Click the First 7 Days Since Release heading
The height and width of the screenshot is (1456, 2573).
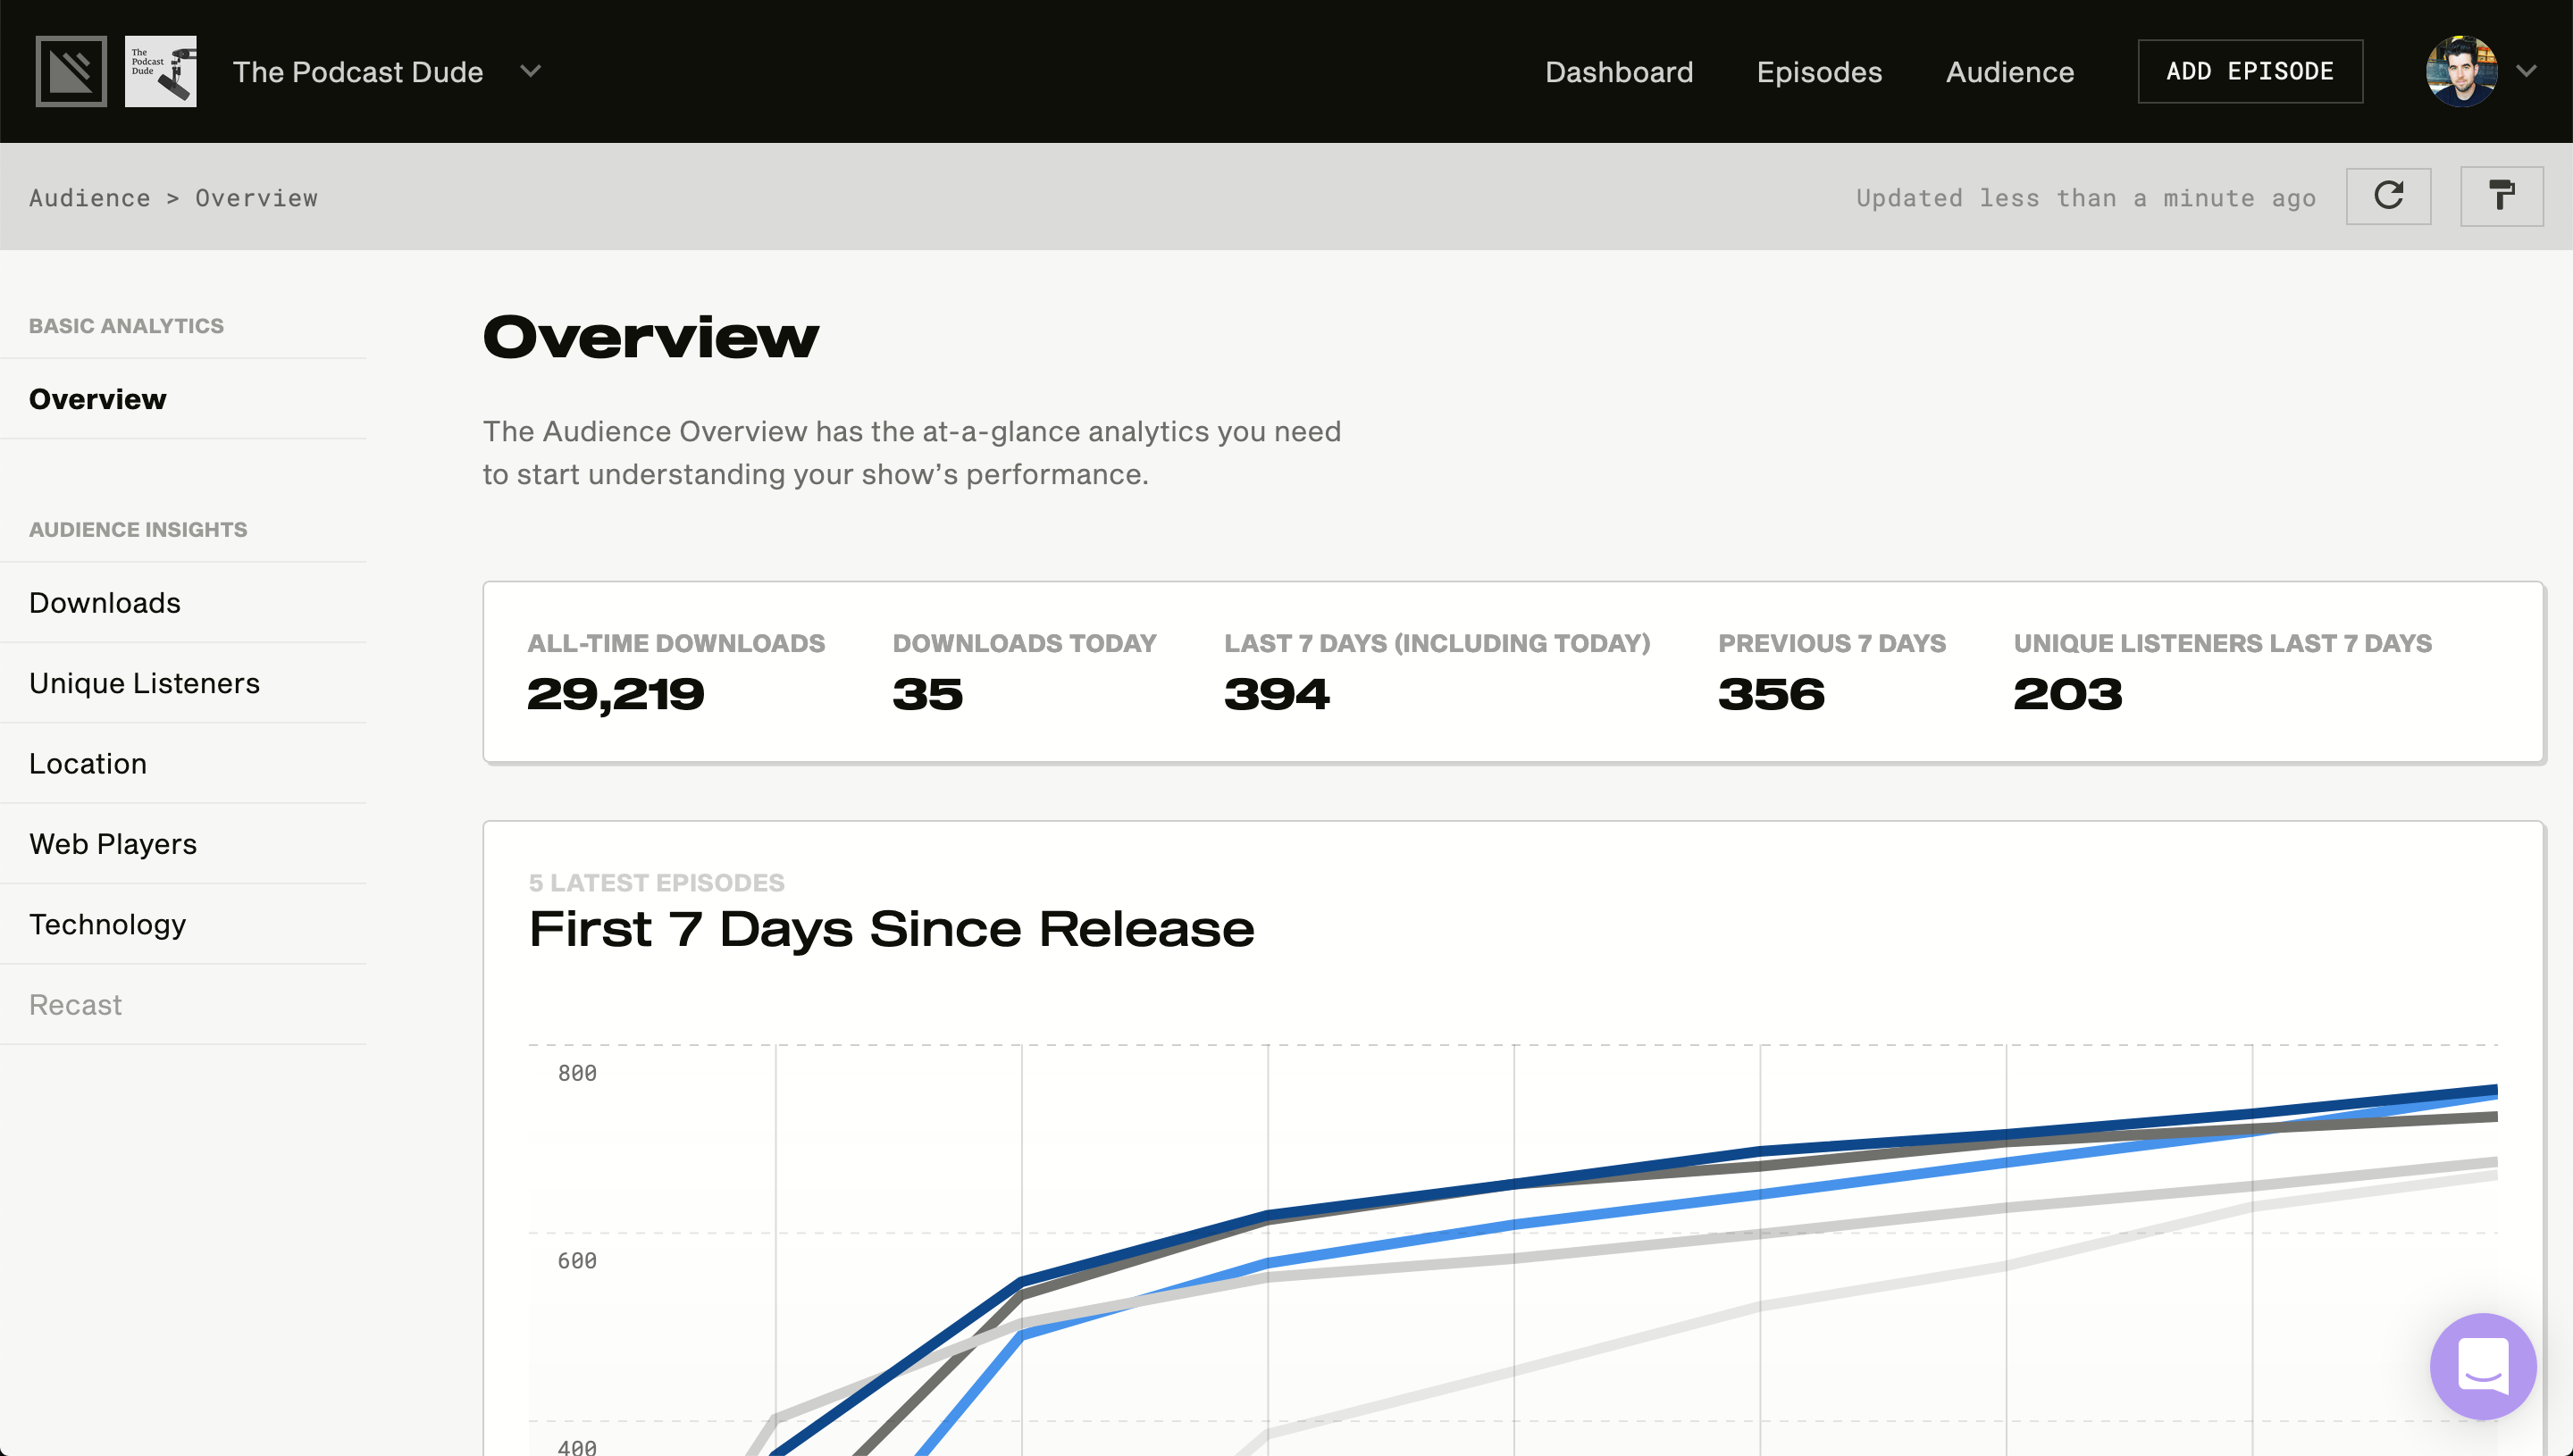[x=891, y=929]
